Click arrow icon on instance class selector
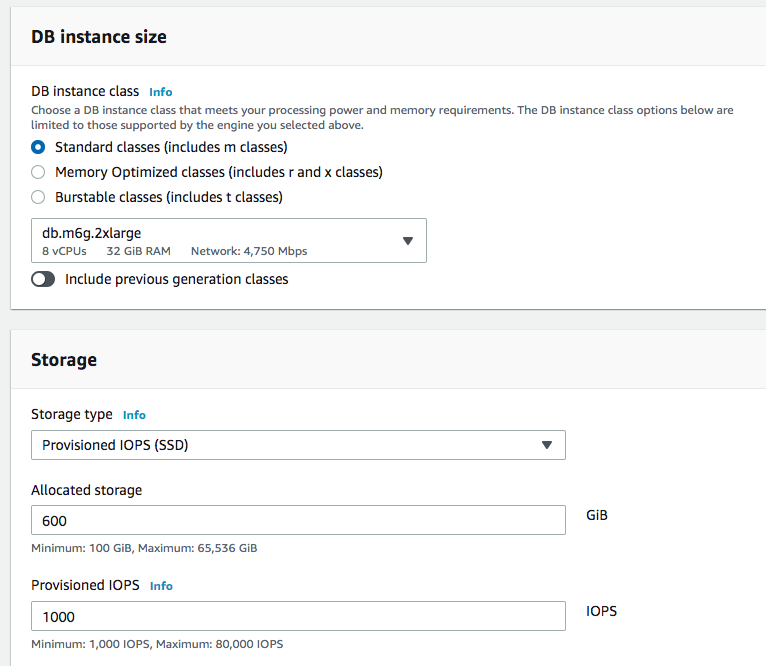This screenshot has width=766, height=666. [x=407, y=241]
